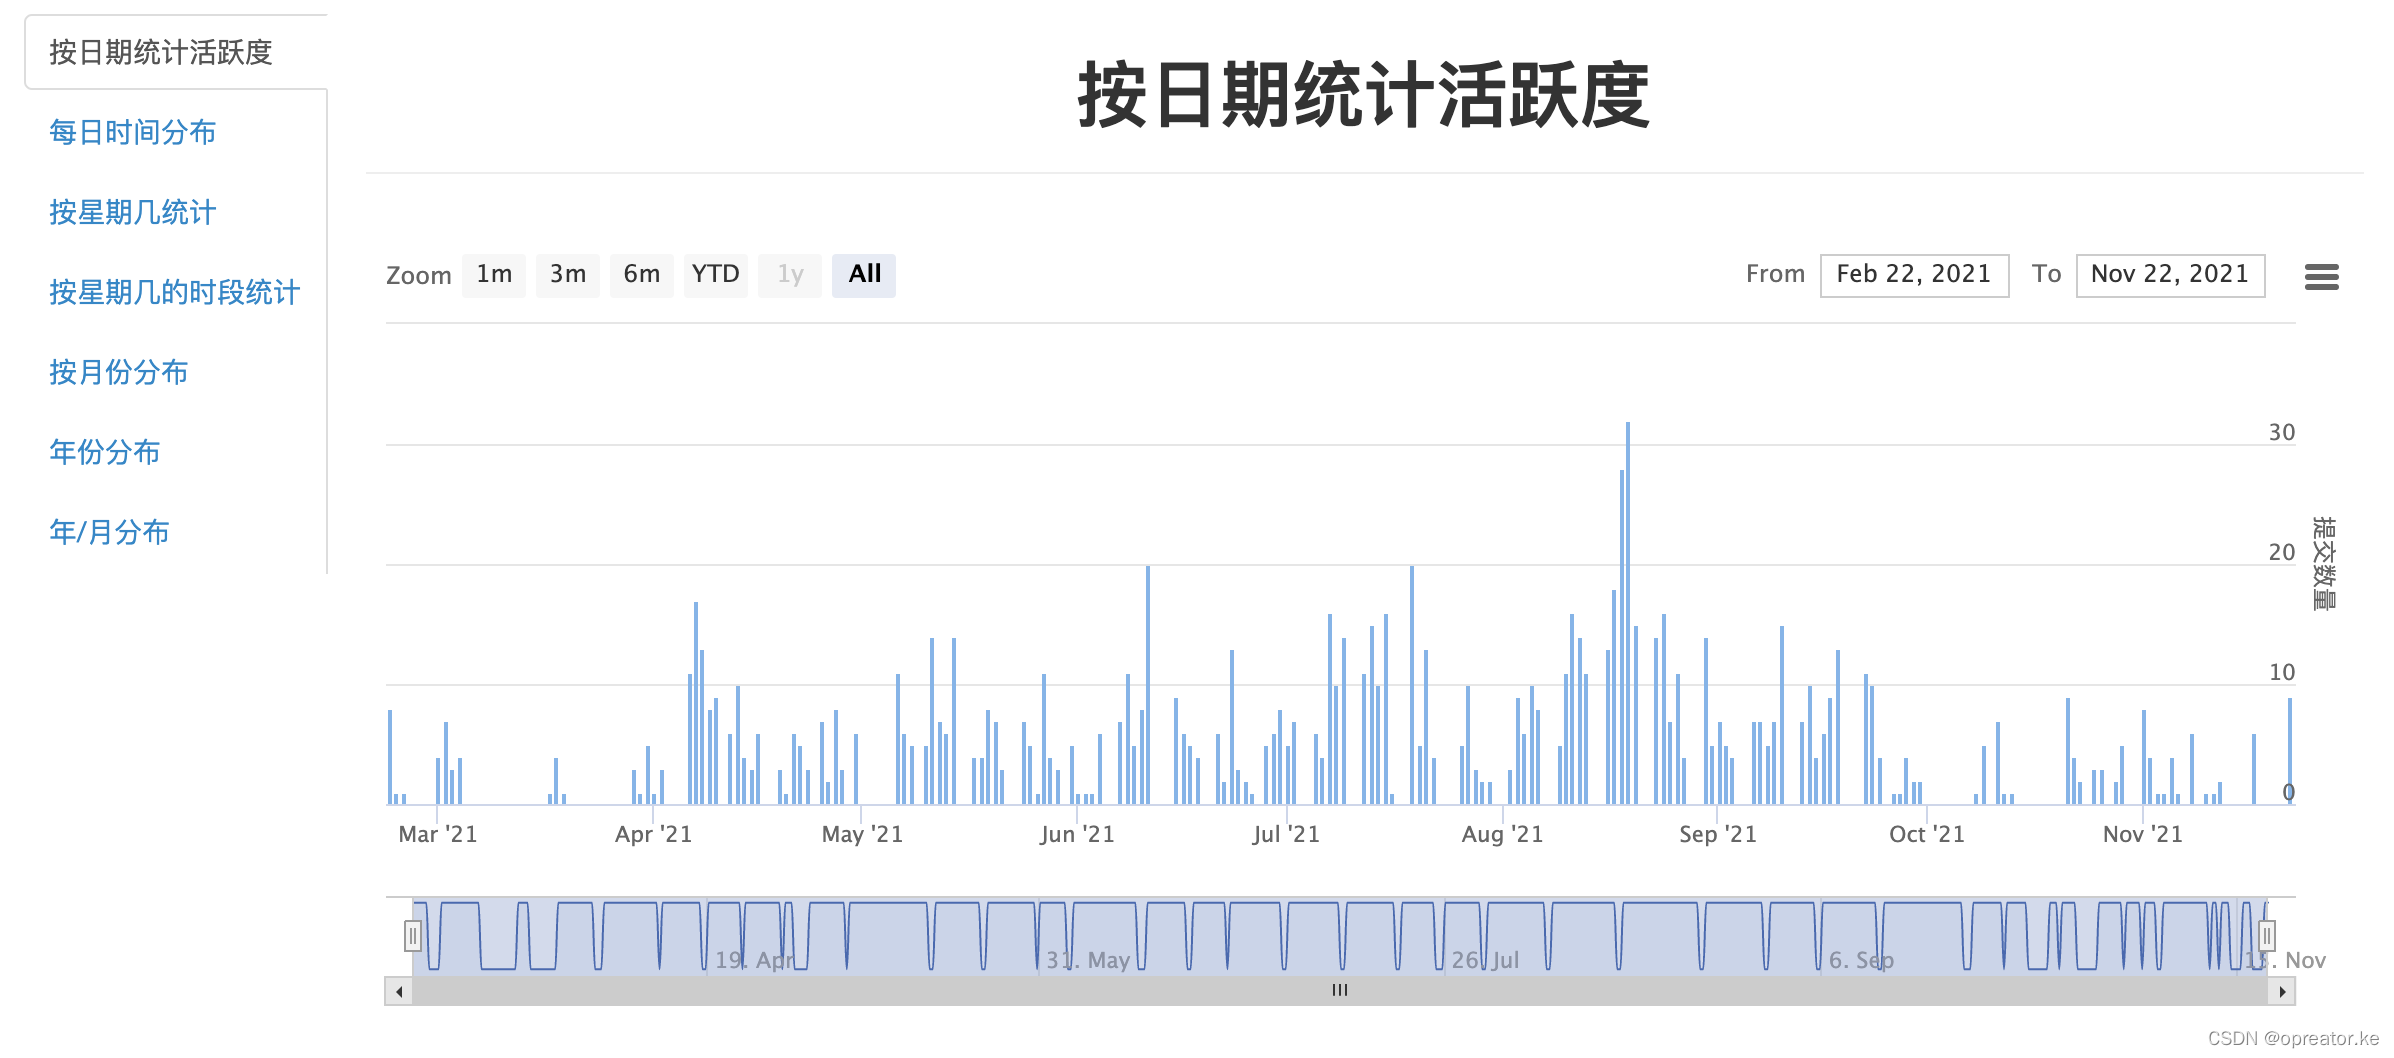Go to 按月份分布 tab

pyautogui.click(x=119, y=372)
